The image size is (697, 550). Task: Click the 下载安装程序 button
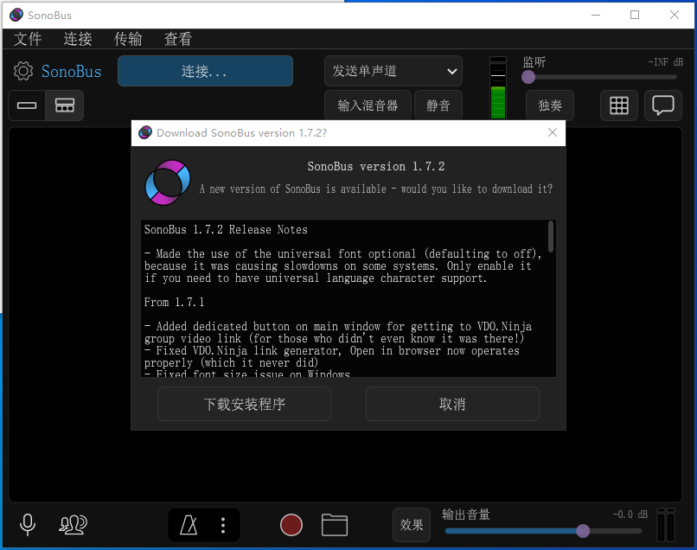(244, 404)
